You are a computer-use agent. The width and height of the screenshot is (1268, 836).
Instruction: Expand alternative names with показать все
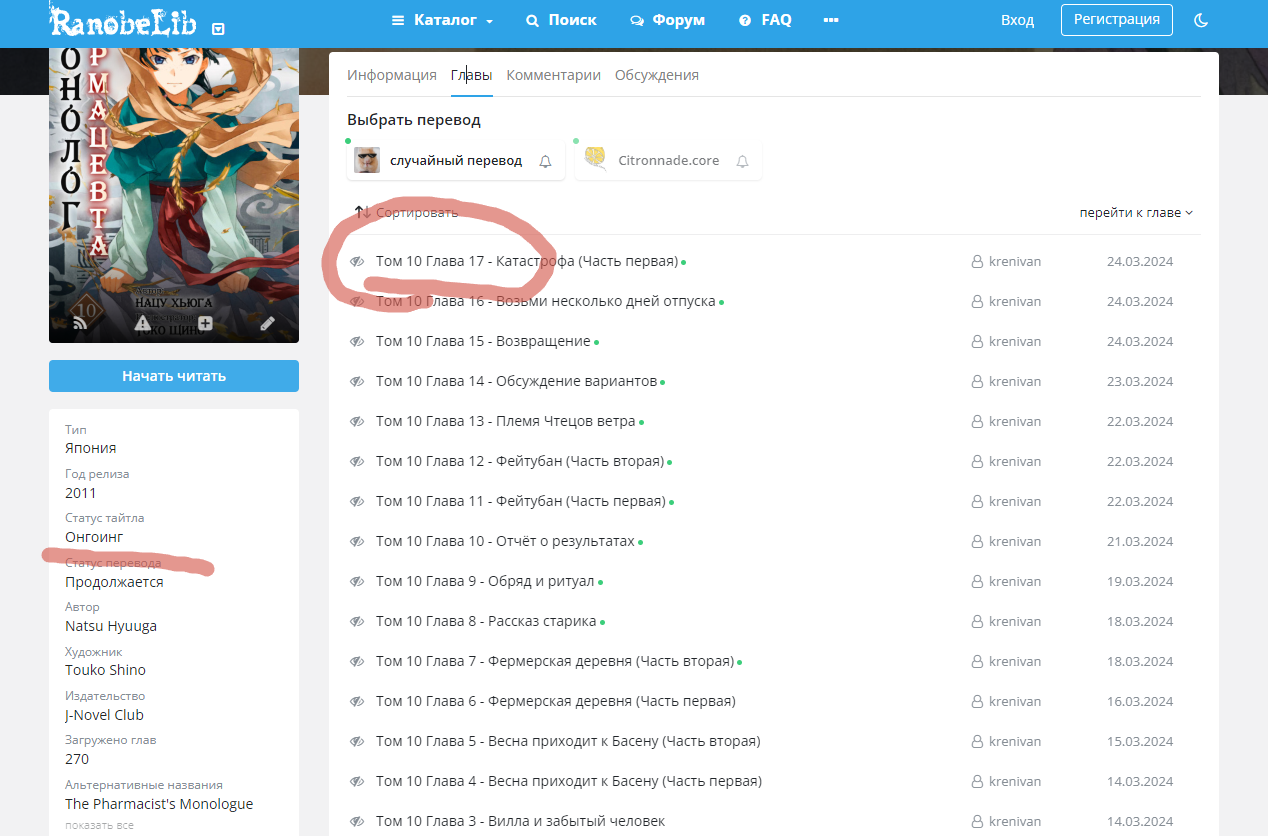coord(99,825)
